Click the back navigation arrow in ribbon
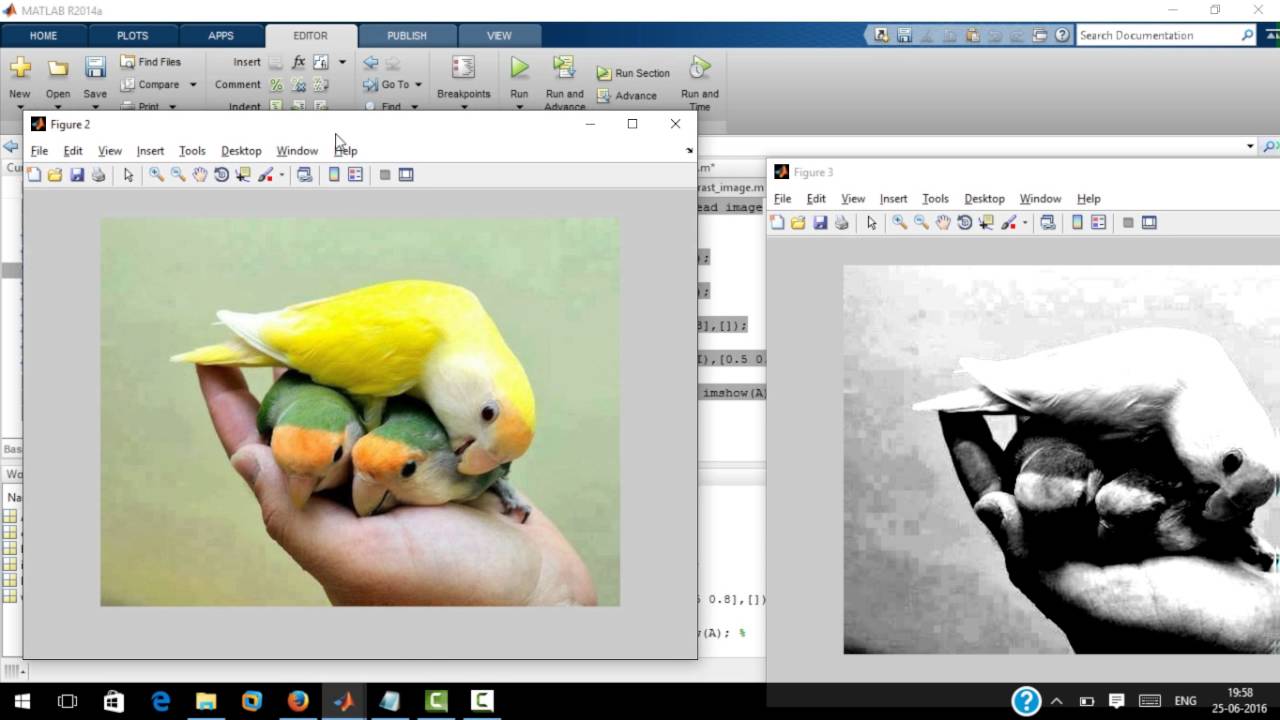The width and height of the screenshot is (1280, 720). tap(371, 62)
